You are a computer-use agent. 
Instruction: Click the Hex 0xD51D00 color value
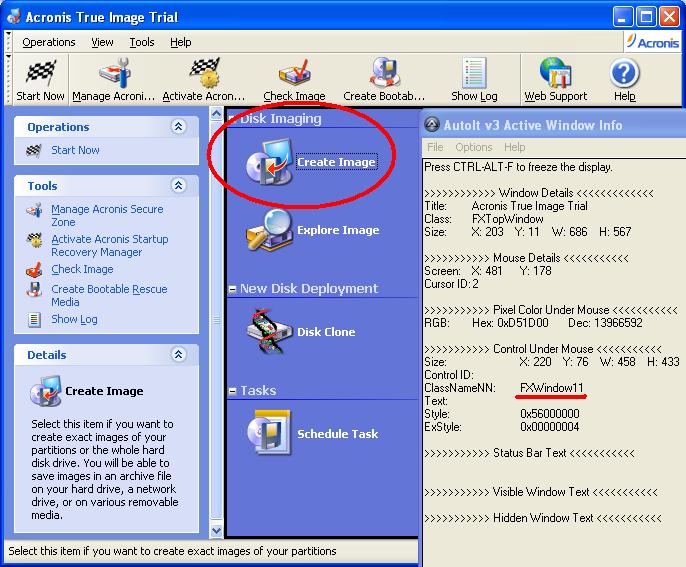[x=510, y=323]
